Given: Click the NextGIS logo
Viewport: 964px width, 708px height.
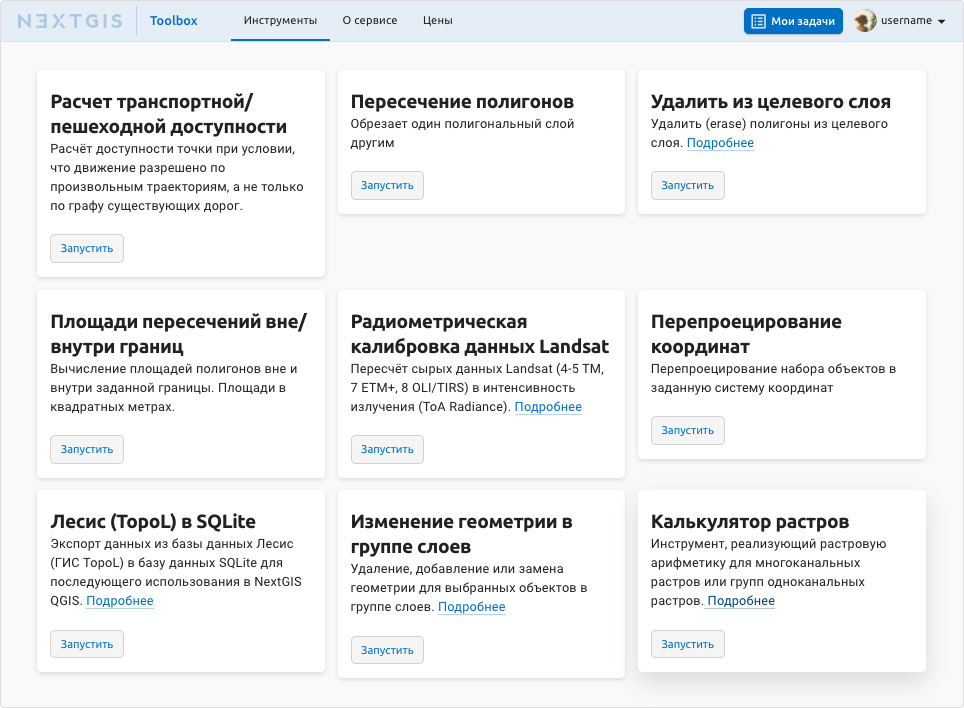Looking at the screenshot, I should coord(68,21).
